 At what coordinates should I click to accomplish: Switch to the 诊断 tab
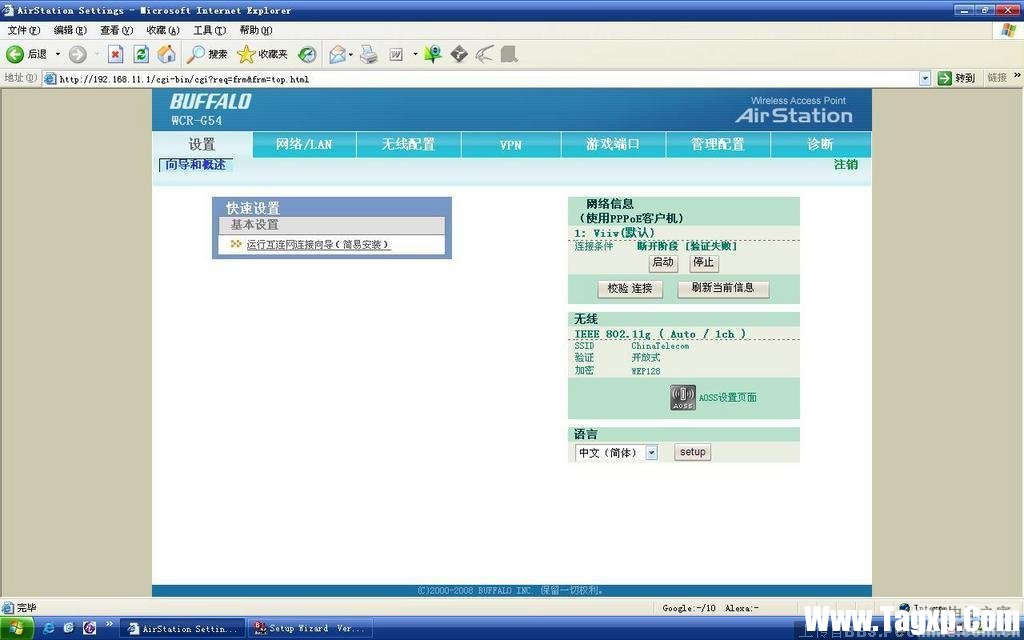pos(820,144)
